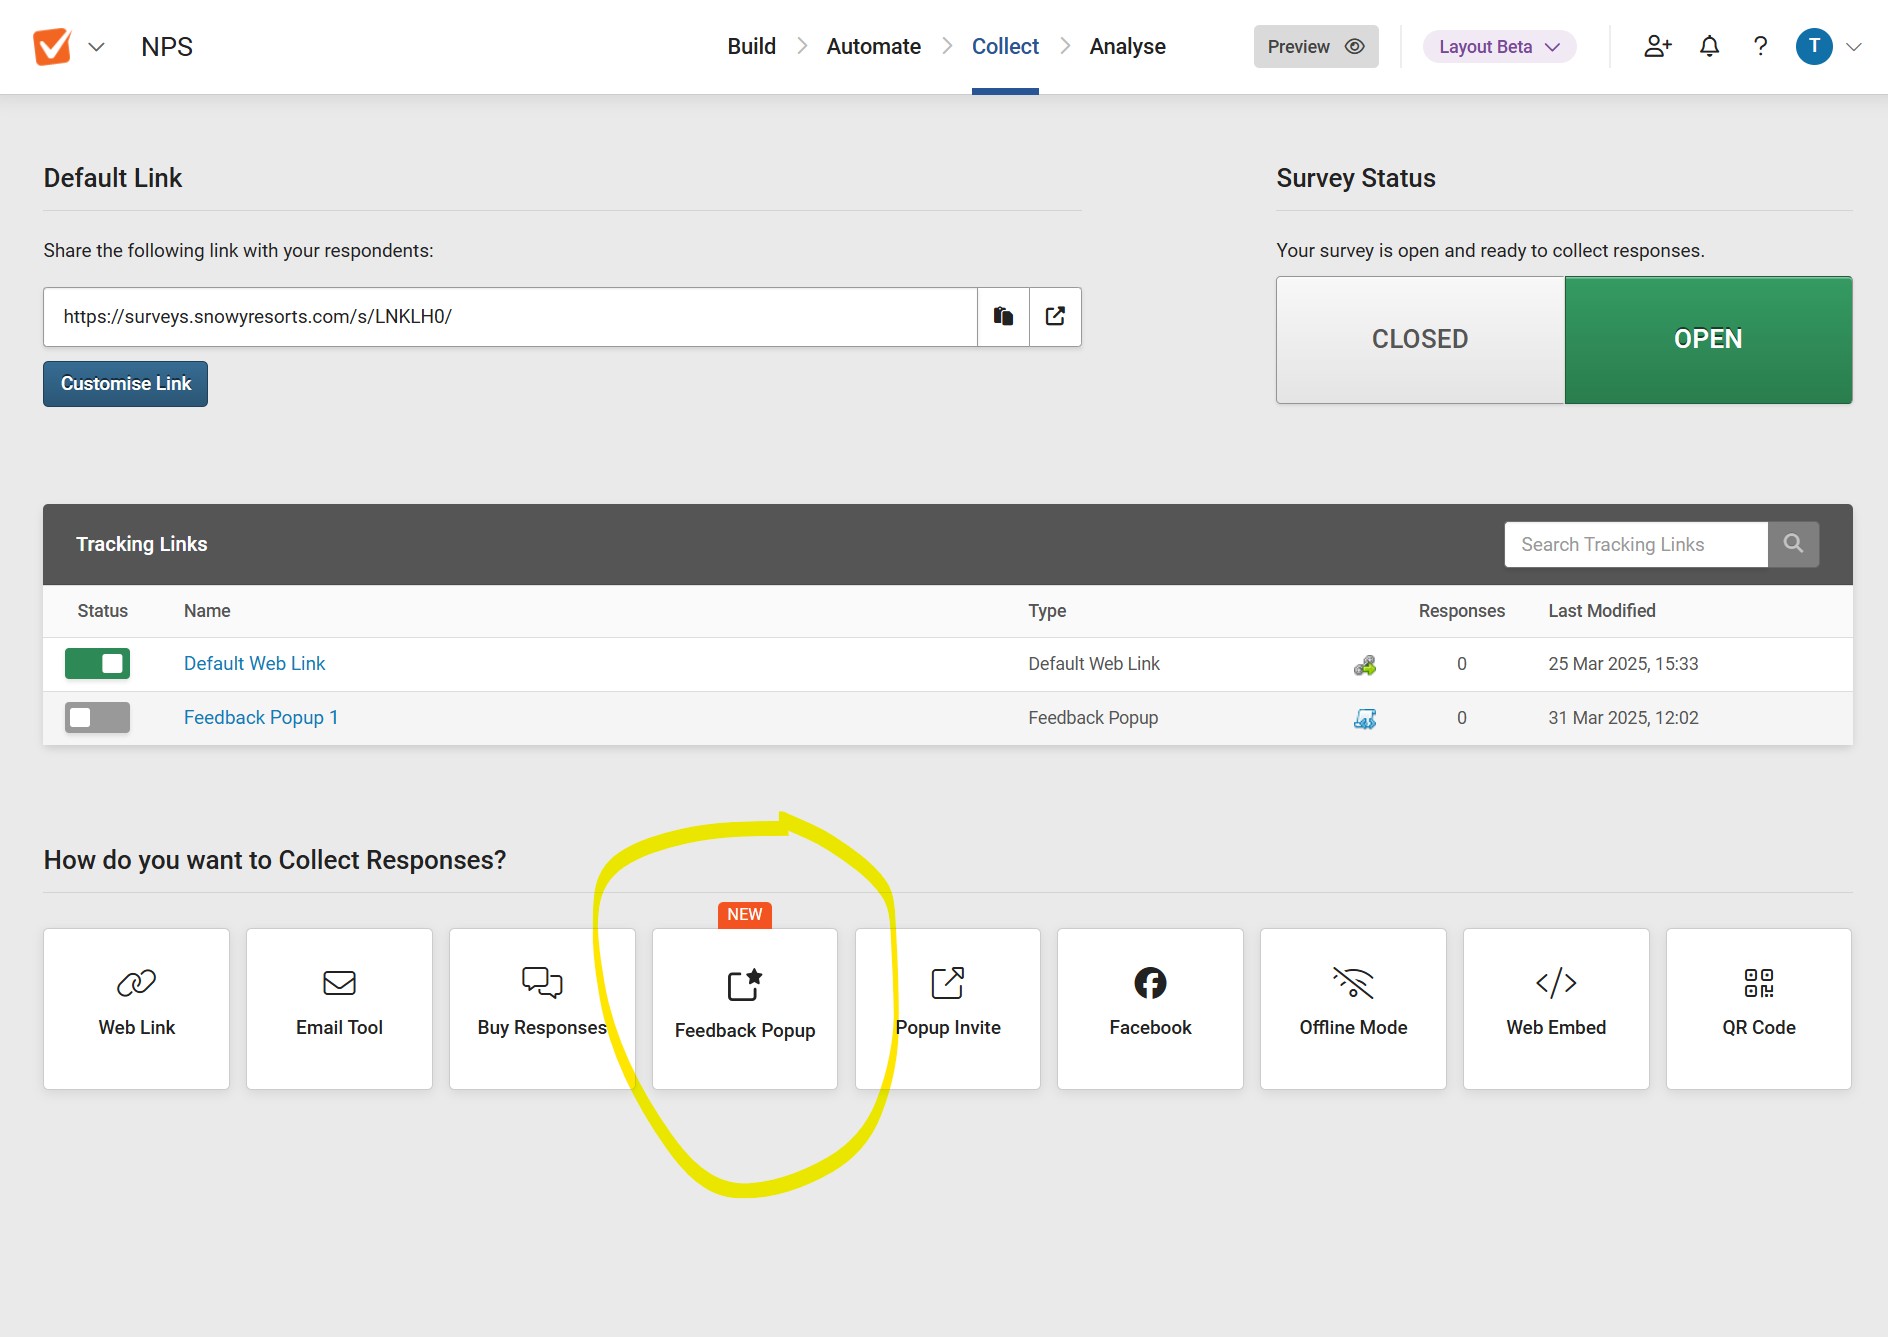
Task: Set survey status to CLOSED
Action: pos(1419,339)
